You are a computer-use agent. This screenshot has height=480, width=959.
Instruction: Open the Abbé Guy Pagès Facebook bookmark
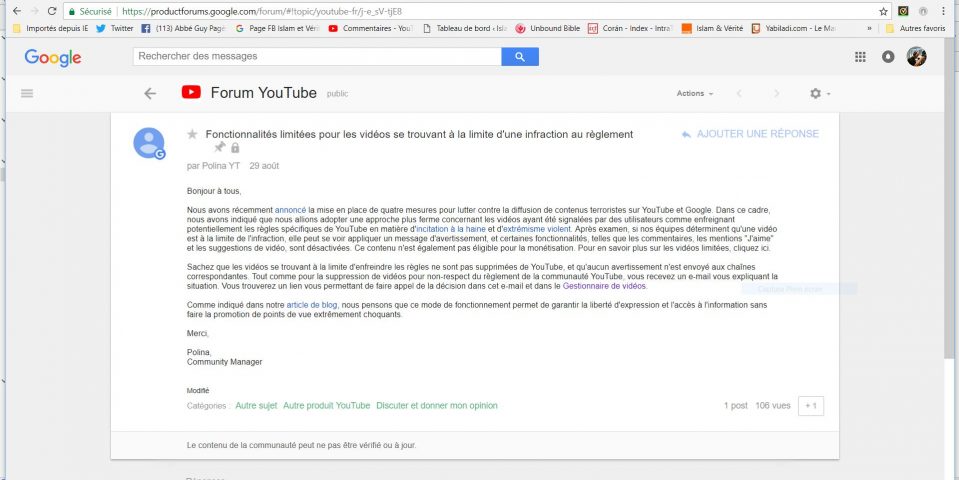[183, 28]
